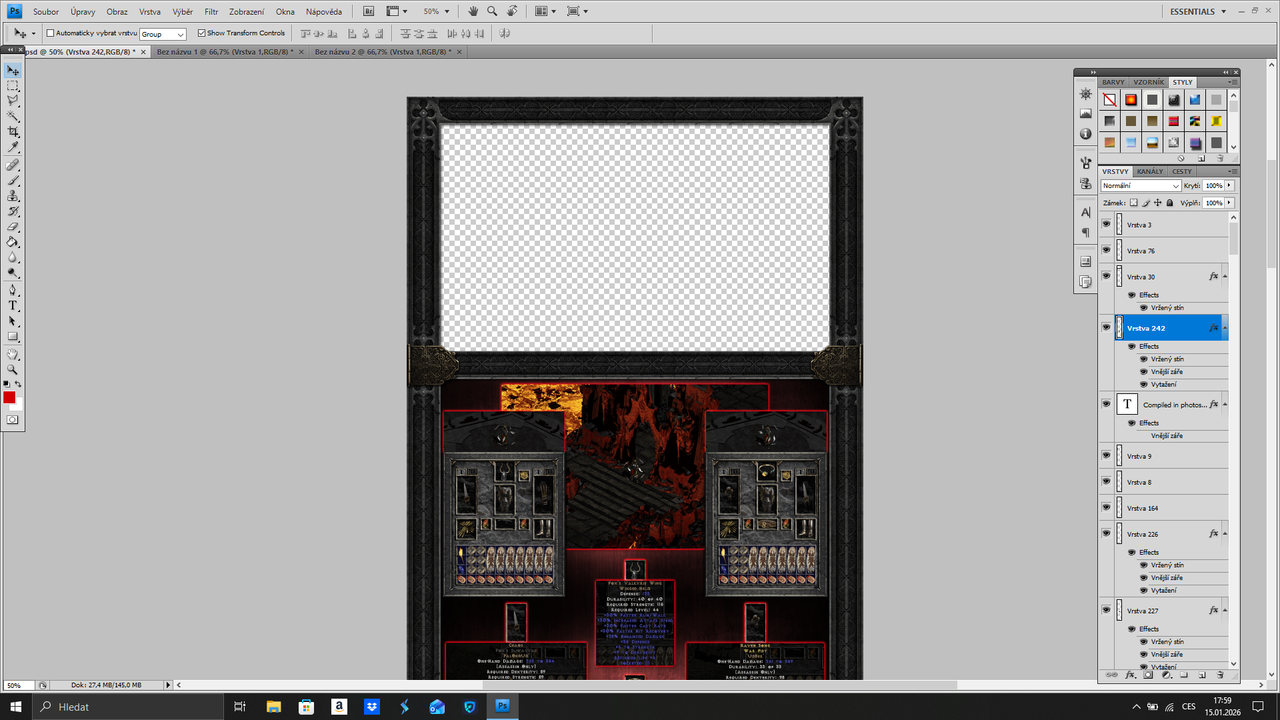Open the Character panel icon
Image resolution: width=1280 pixels, height=720 pixels.
[1086, 212]
